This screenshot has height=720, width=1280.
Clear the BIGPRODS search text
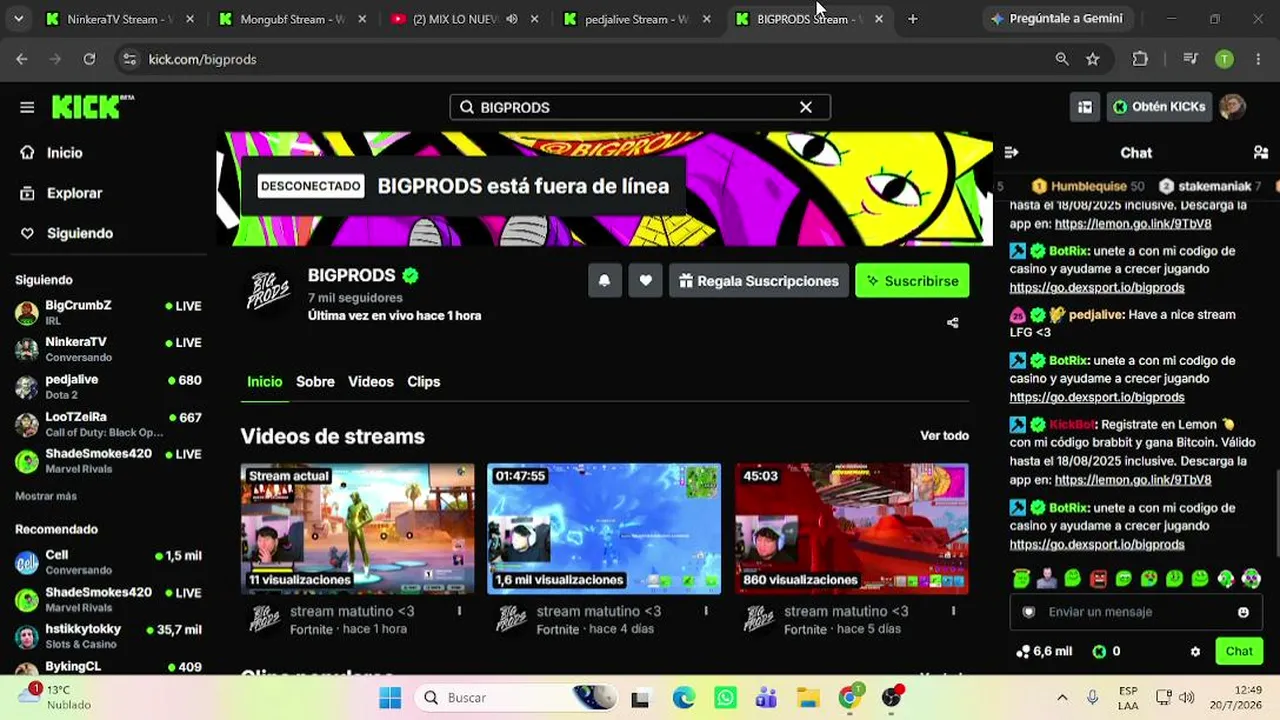(805, 107)
